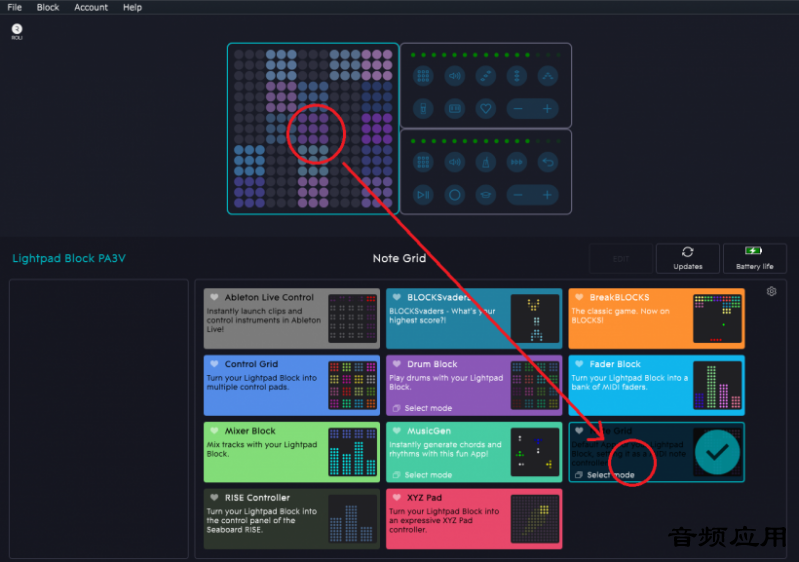This screenshot has width=799, height=562.
Task: Click the XYZ Pad preview thumbnail
Action: (x=535, y=519)
